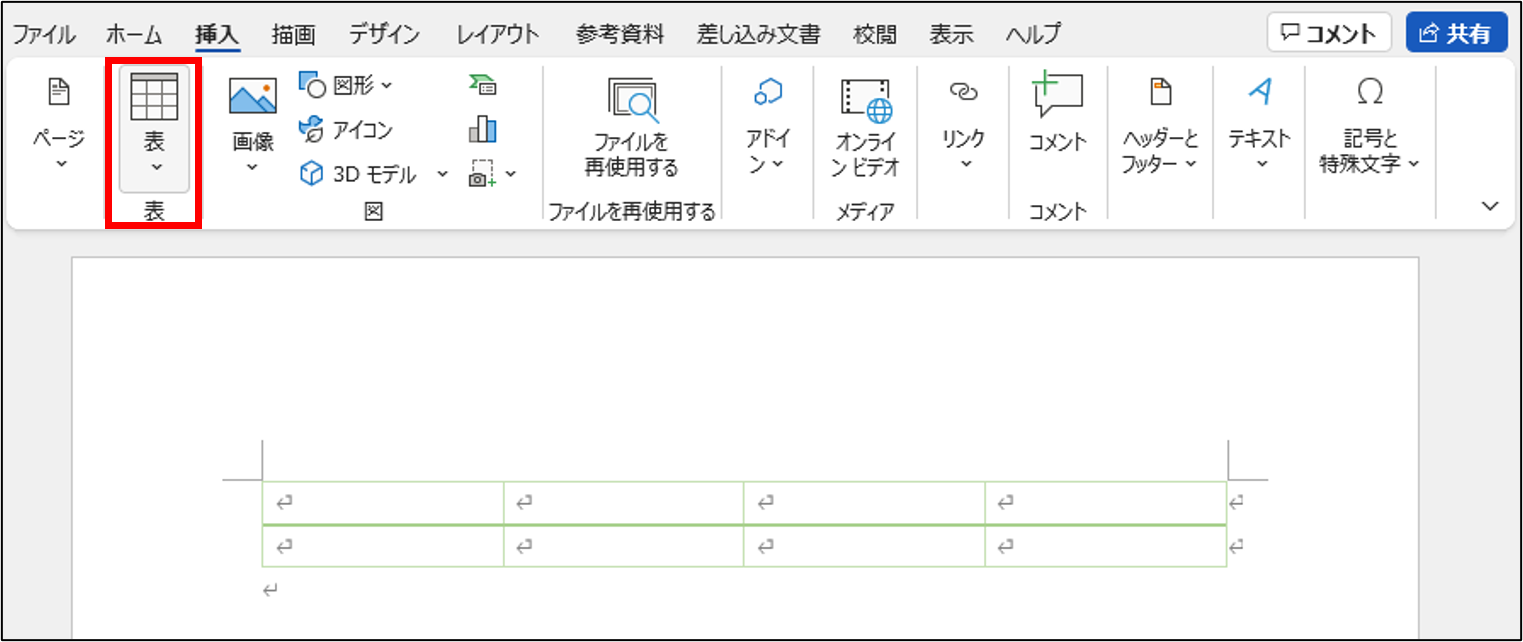Open the デザイン tab
The width and height of the screenshot is (1523, 642).
[x=386, y=35]
